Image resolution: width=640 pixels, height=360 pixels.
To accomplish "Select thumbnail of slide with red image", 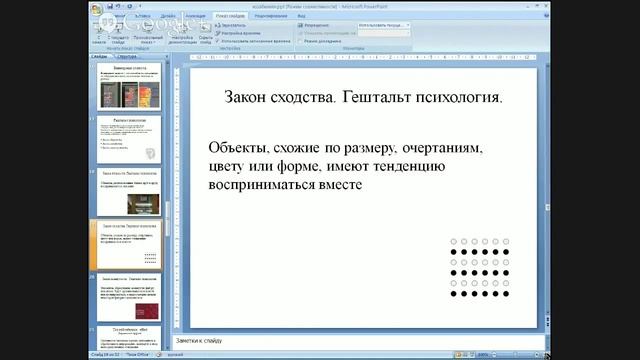I will click(129, 297).
